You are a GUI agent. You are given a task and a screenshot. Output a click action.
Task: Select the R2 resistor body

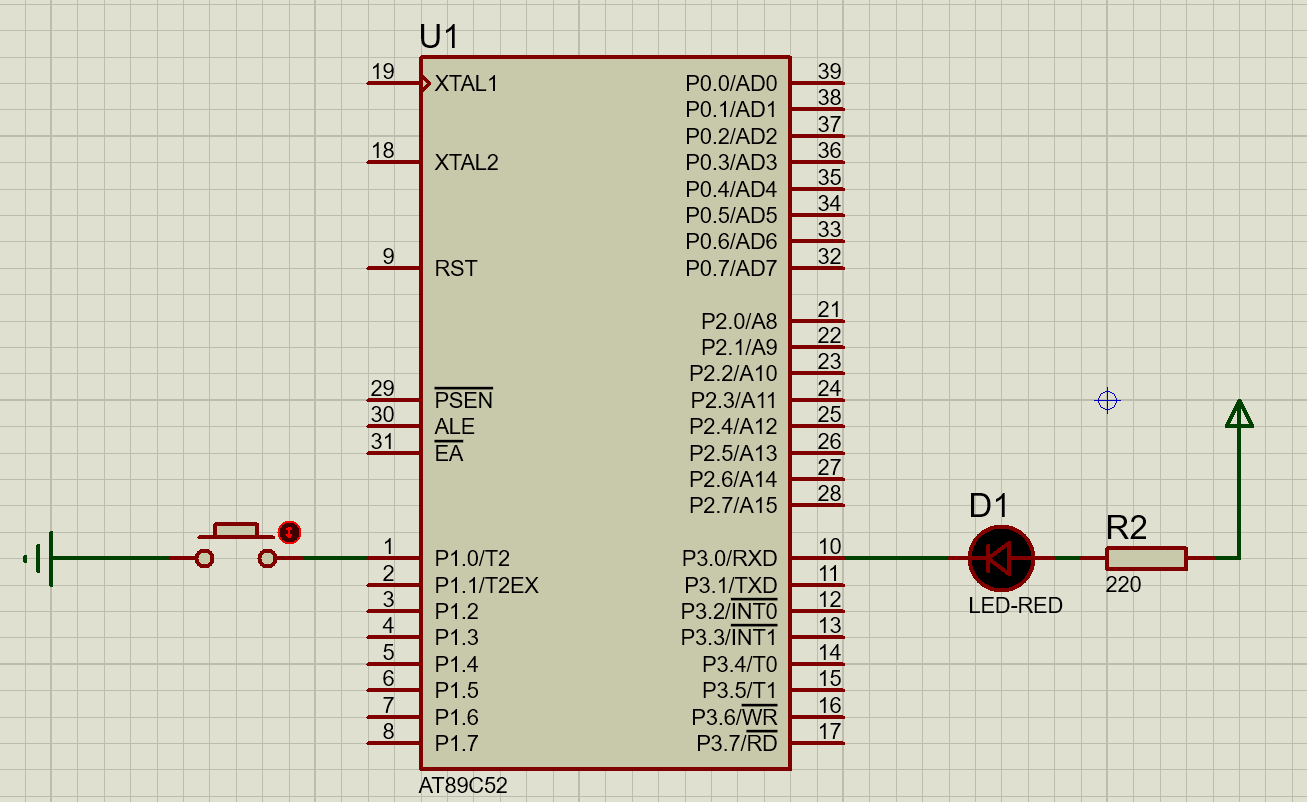[x=1146, y=558]
